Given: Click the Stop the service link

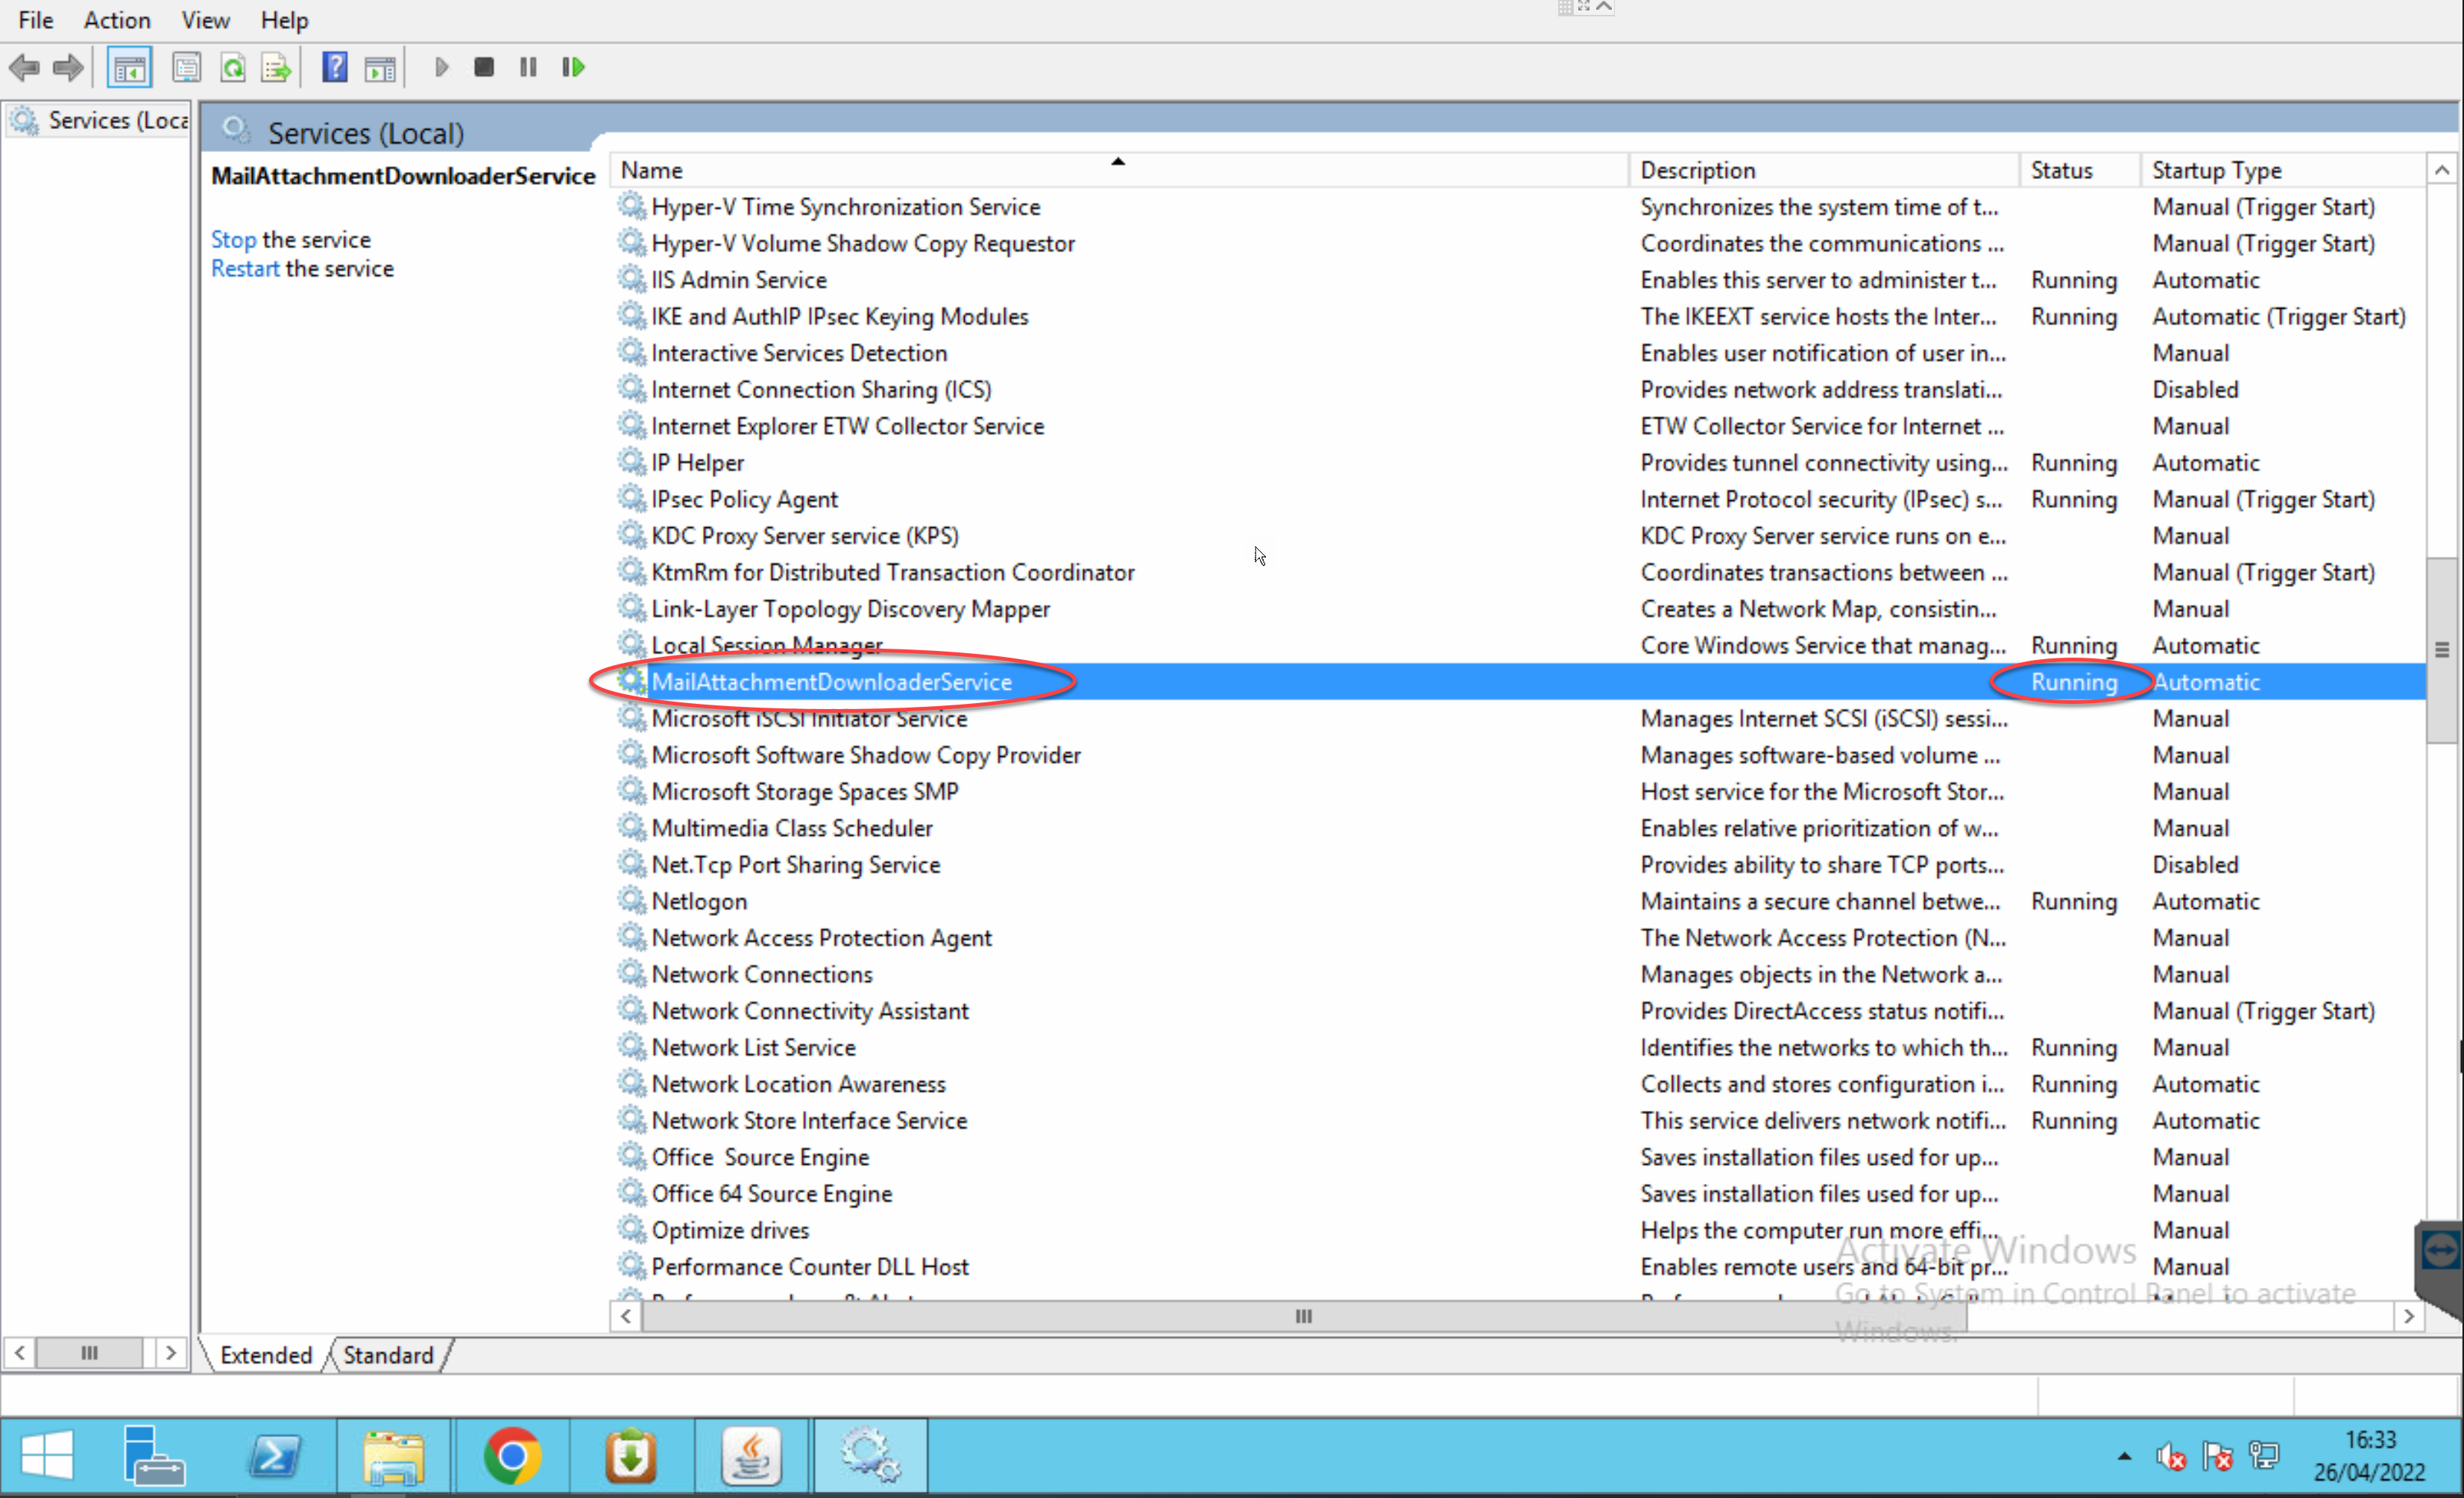Looking at the screenshot, I should coord(233,240).
